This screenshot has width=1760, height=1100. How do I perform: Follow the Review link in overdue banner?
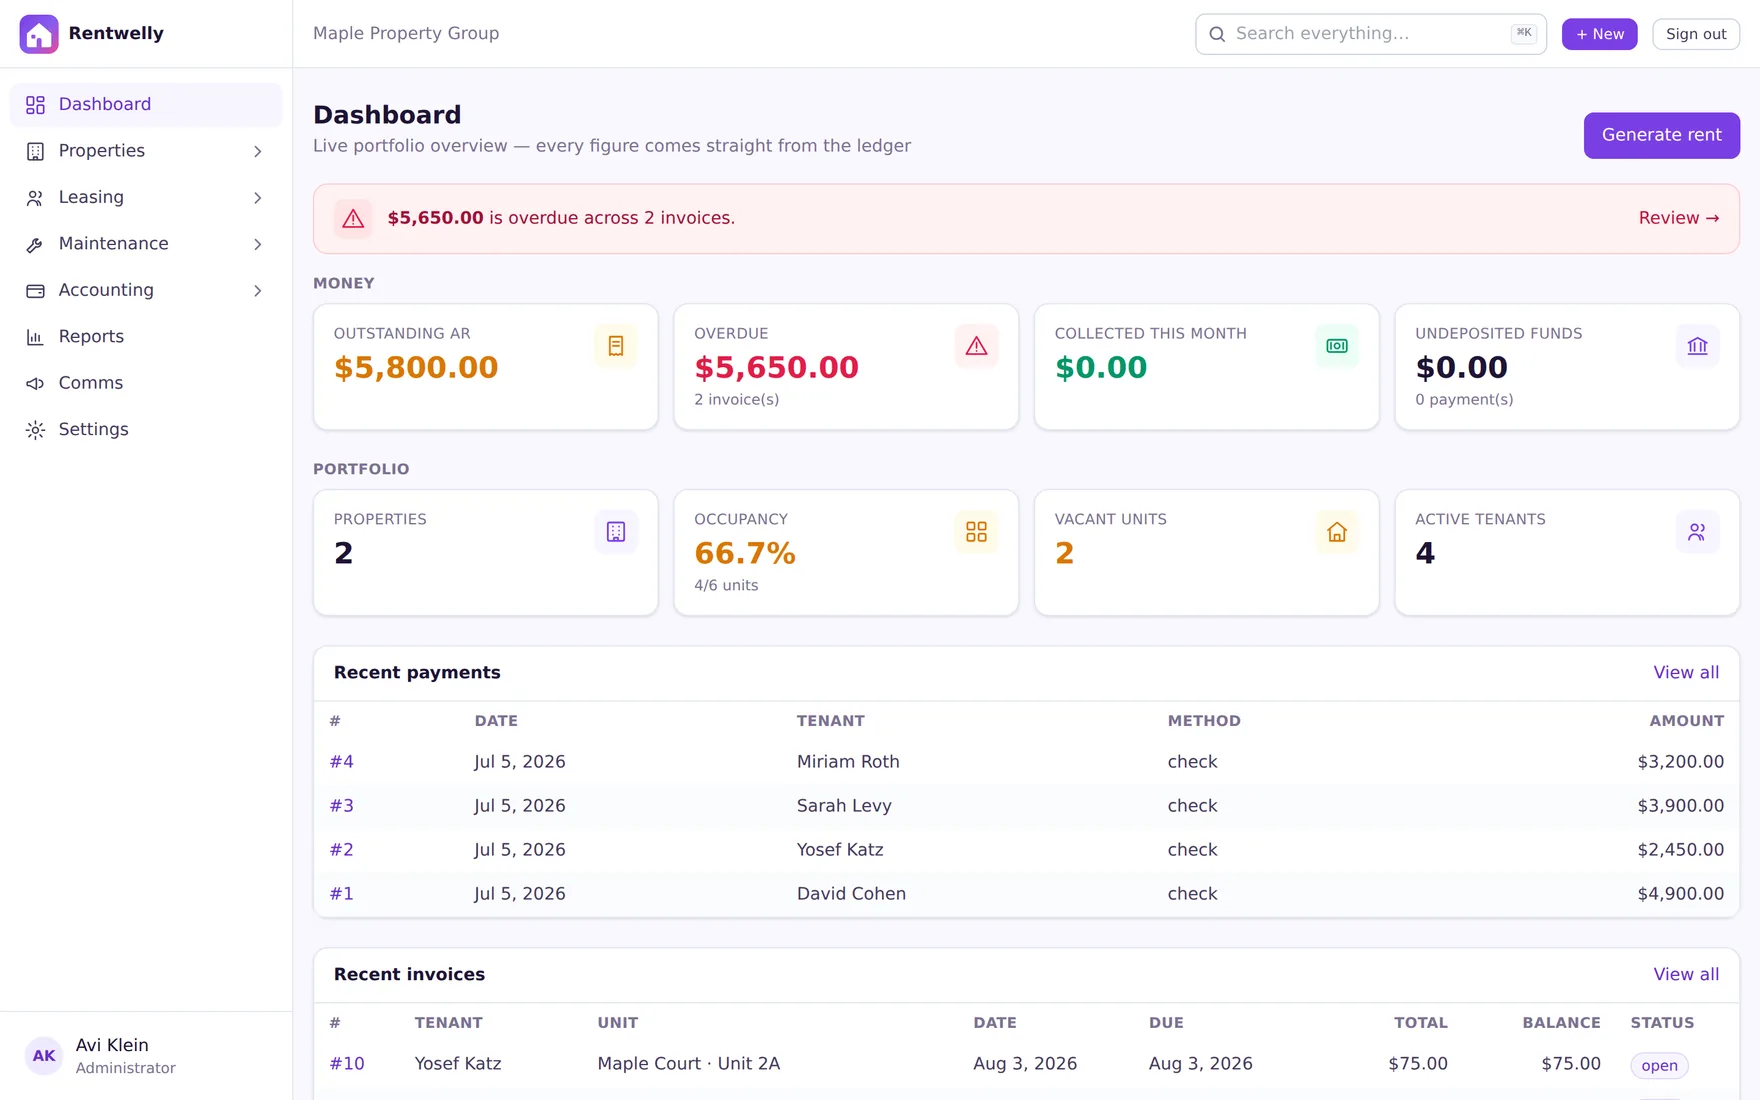pos(1679,219)
